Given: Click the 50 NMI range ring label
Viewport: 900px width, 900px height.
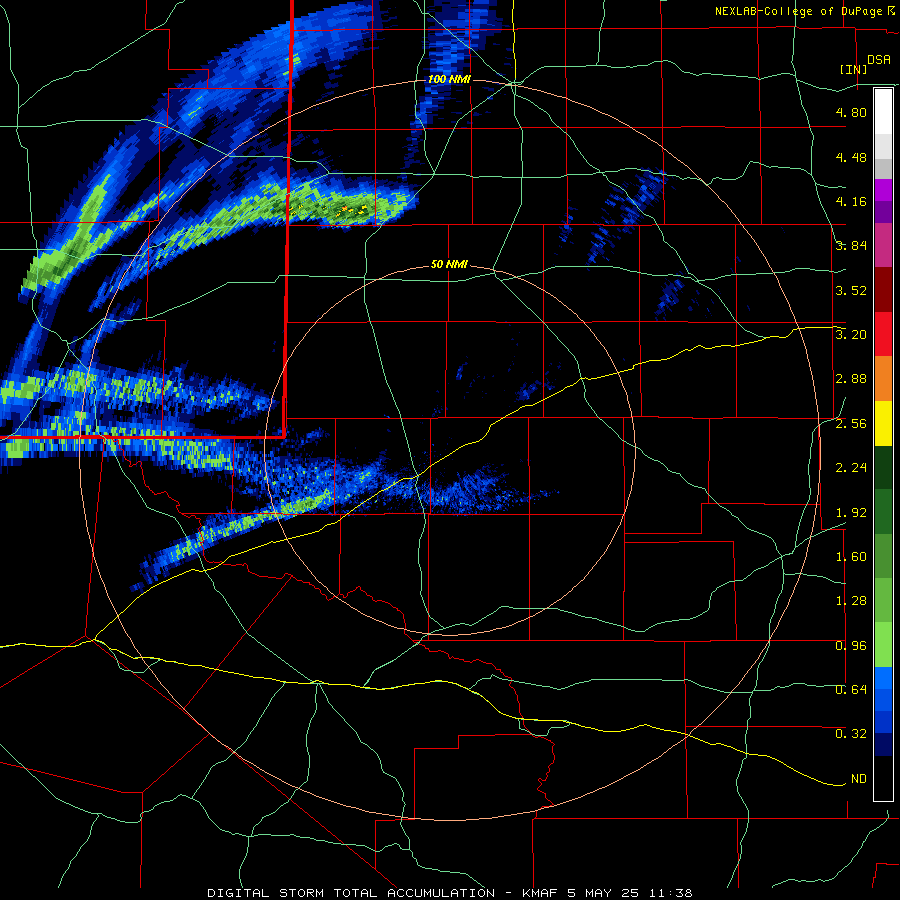Looking at the screenshot, I should [x=449, y=265].
